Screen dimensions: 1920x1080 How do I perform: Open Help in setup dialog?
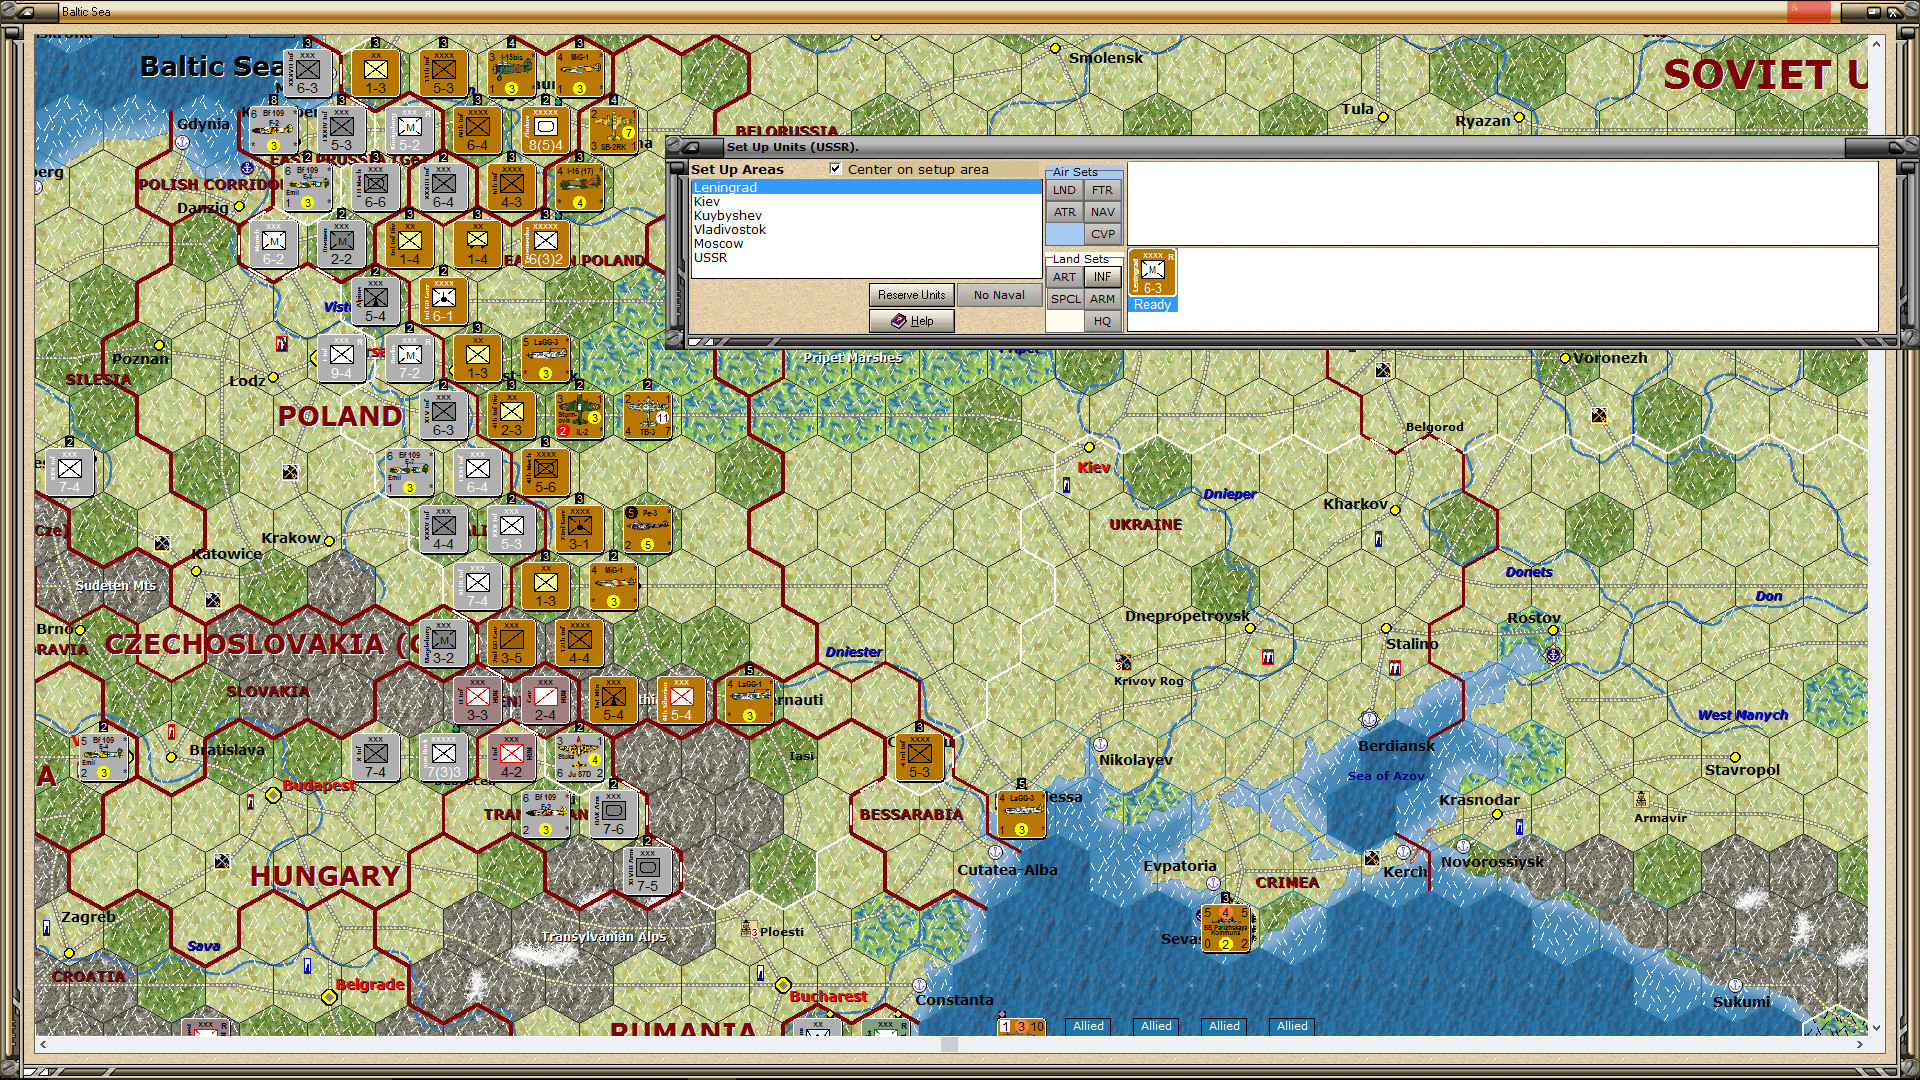click(911, 321)
